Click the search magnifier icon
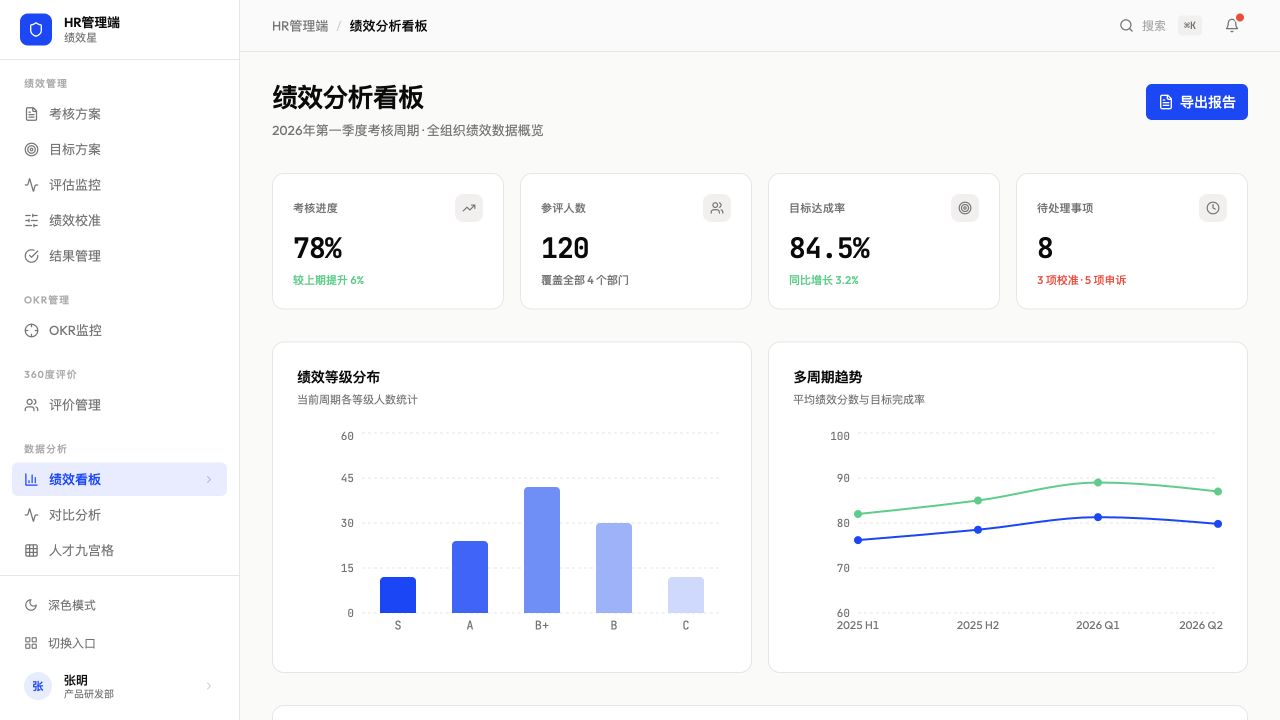The height and width of the screenshot is (720, 1280). coord(1126,26)
